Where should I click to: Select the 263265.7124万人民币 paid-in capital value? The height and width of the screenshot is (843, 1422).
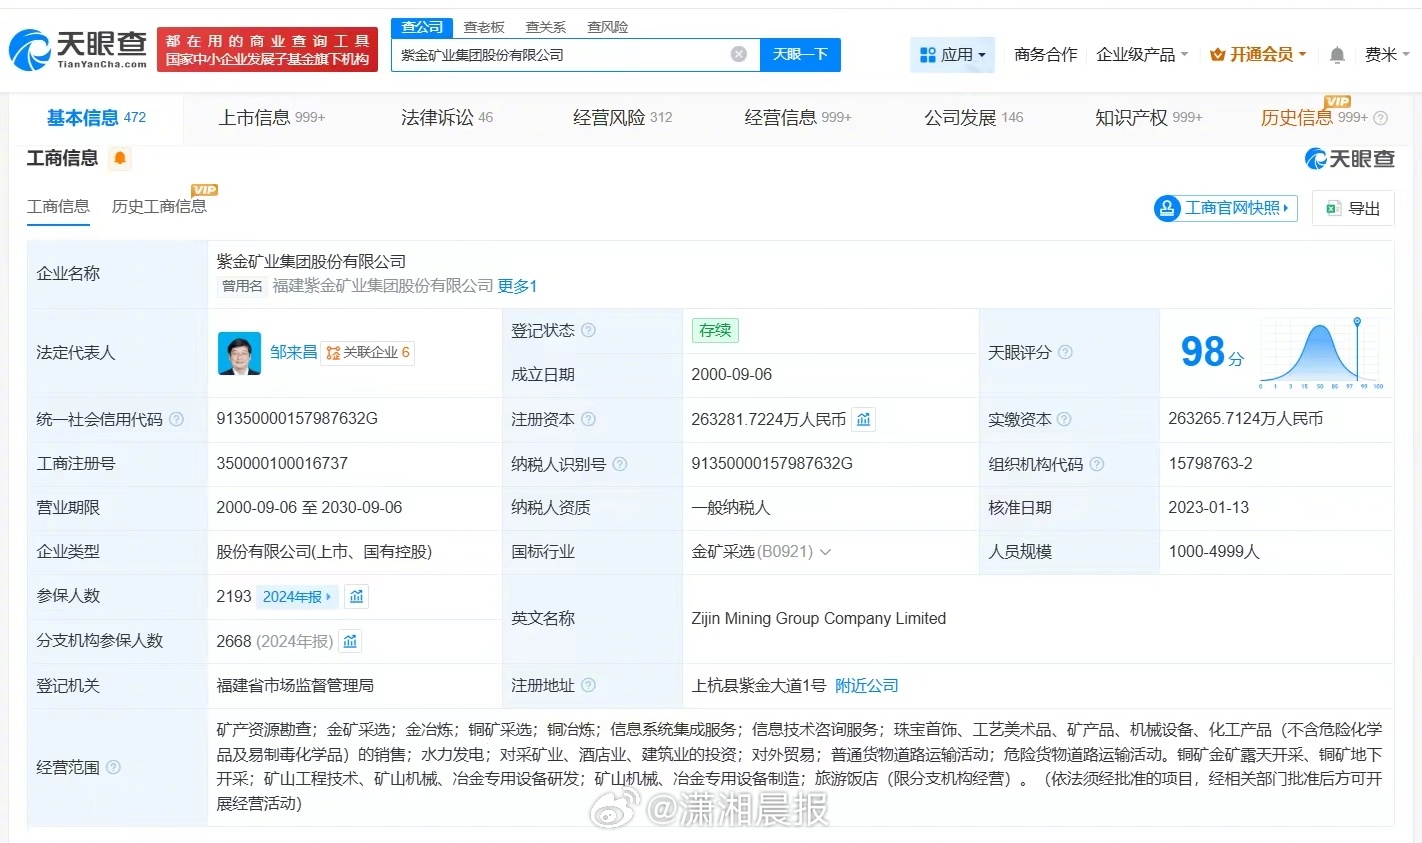pos(1246,418)
